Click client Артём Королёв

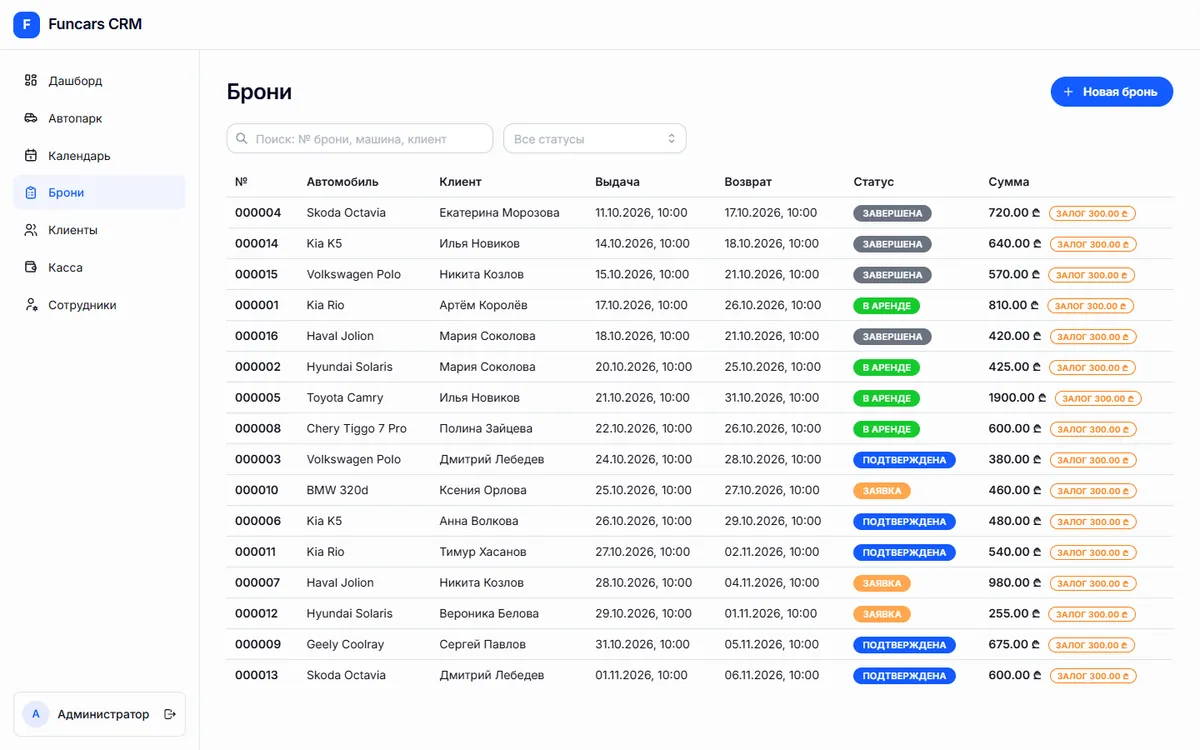(x=484, y=306)
